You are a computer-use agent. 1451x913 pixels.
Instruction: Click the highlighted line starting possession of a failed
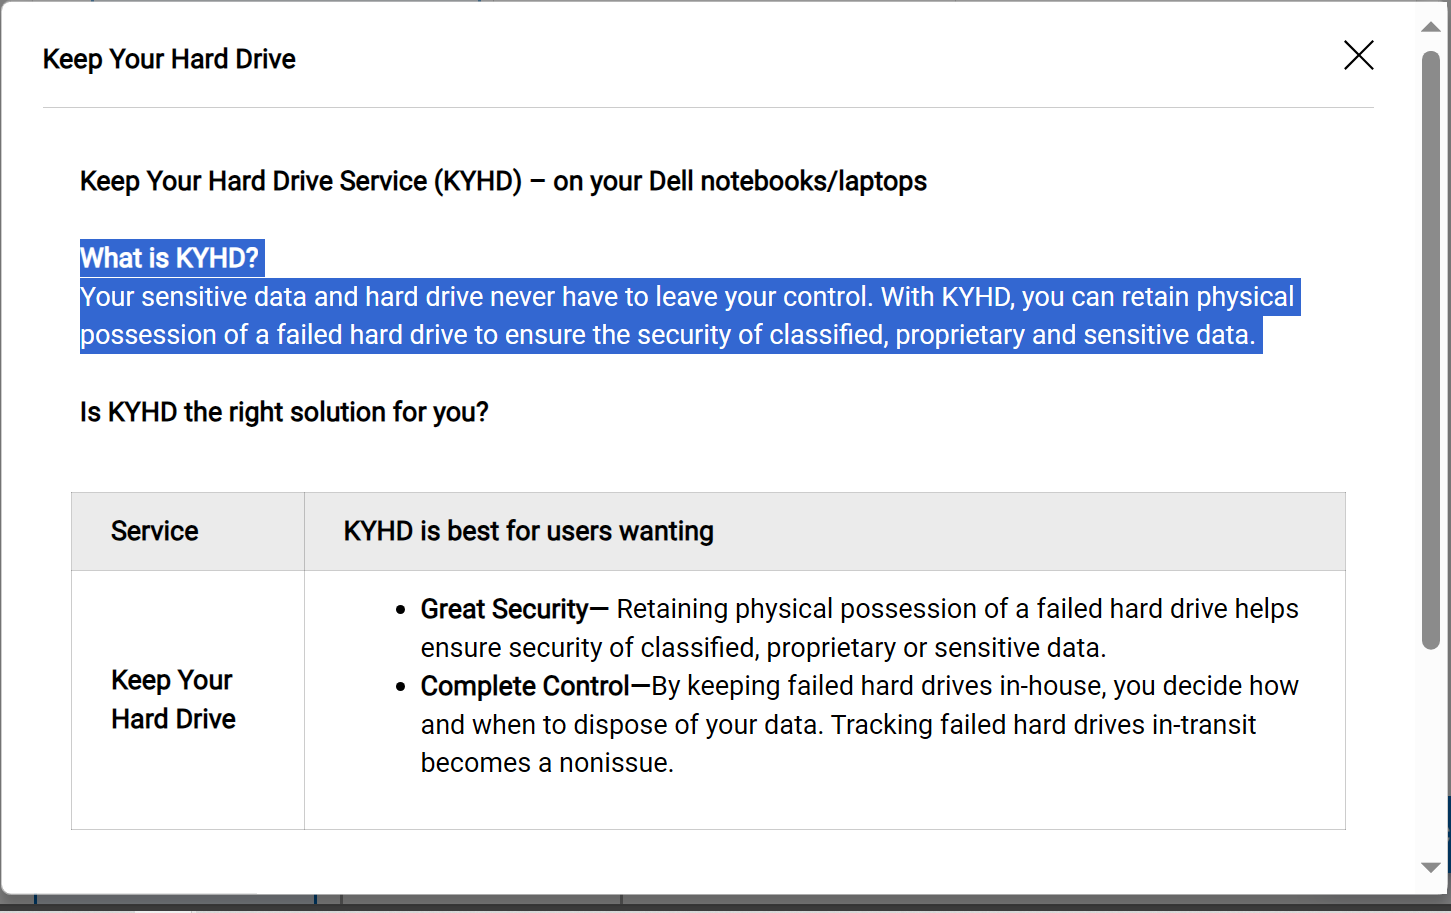click(x=668, y=335)
